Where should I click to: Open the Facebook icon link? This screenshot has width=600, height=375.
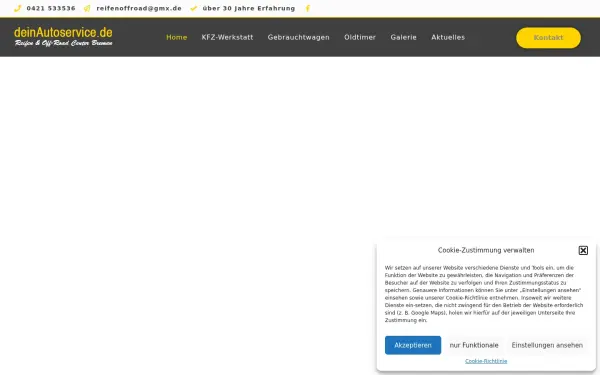(308, 8)
